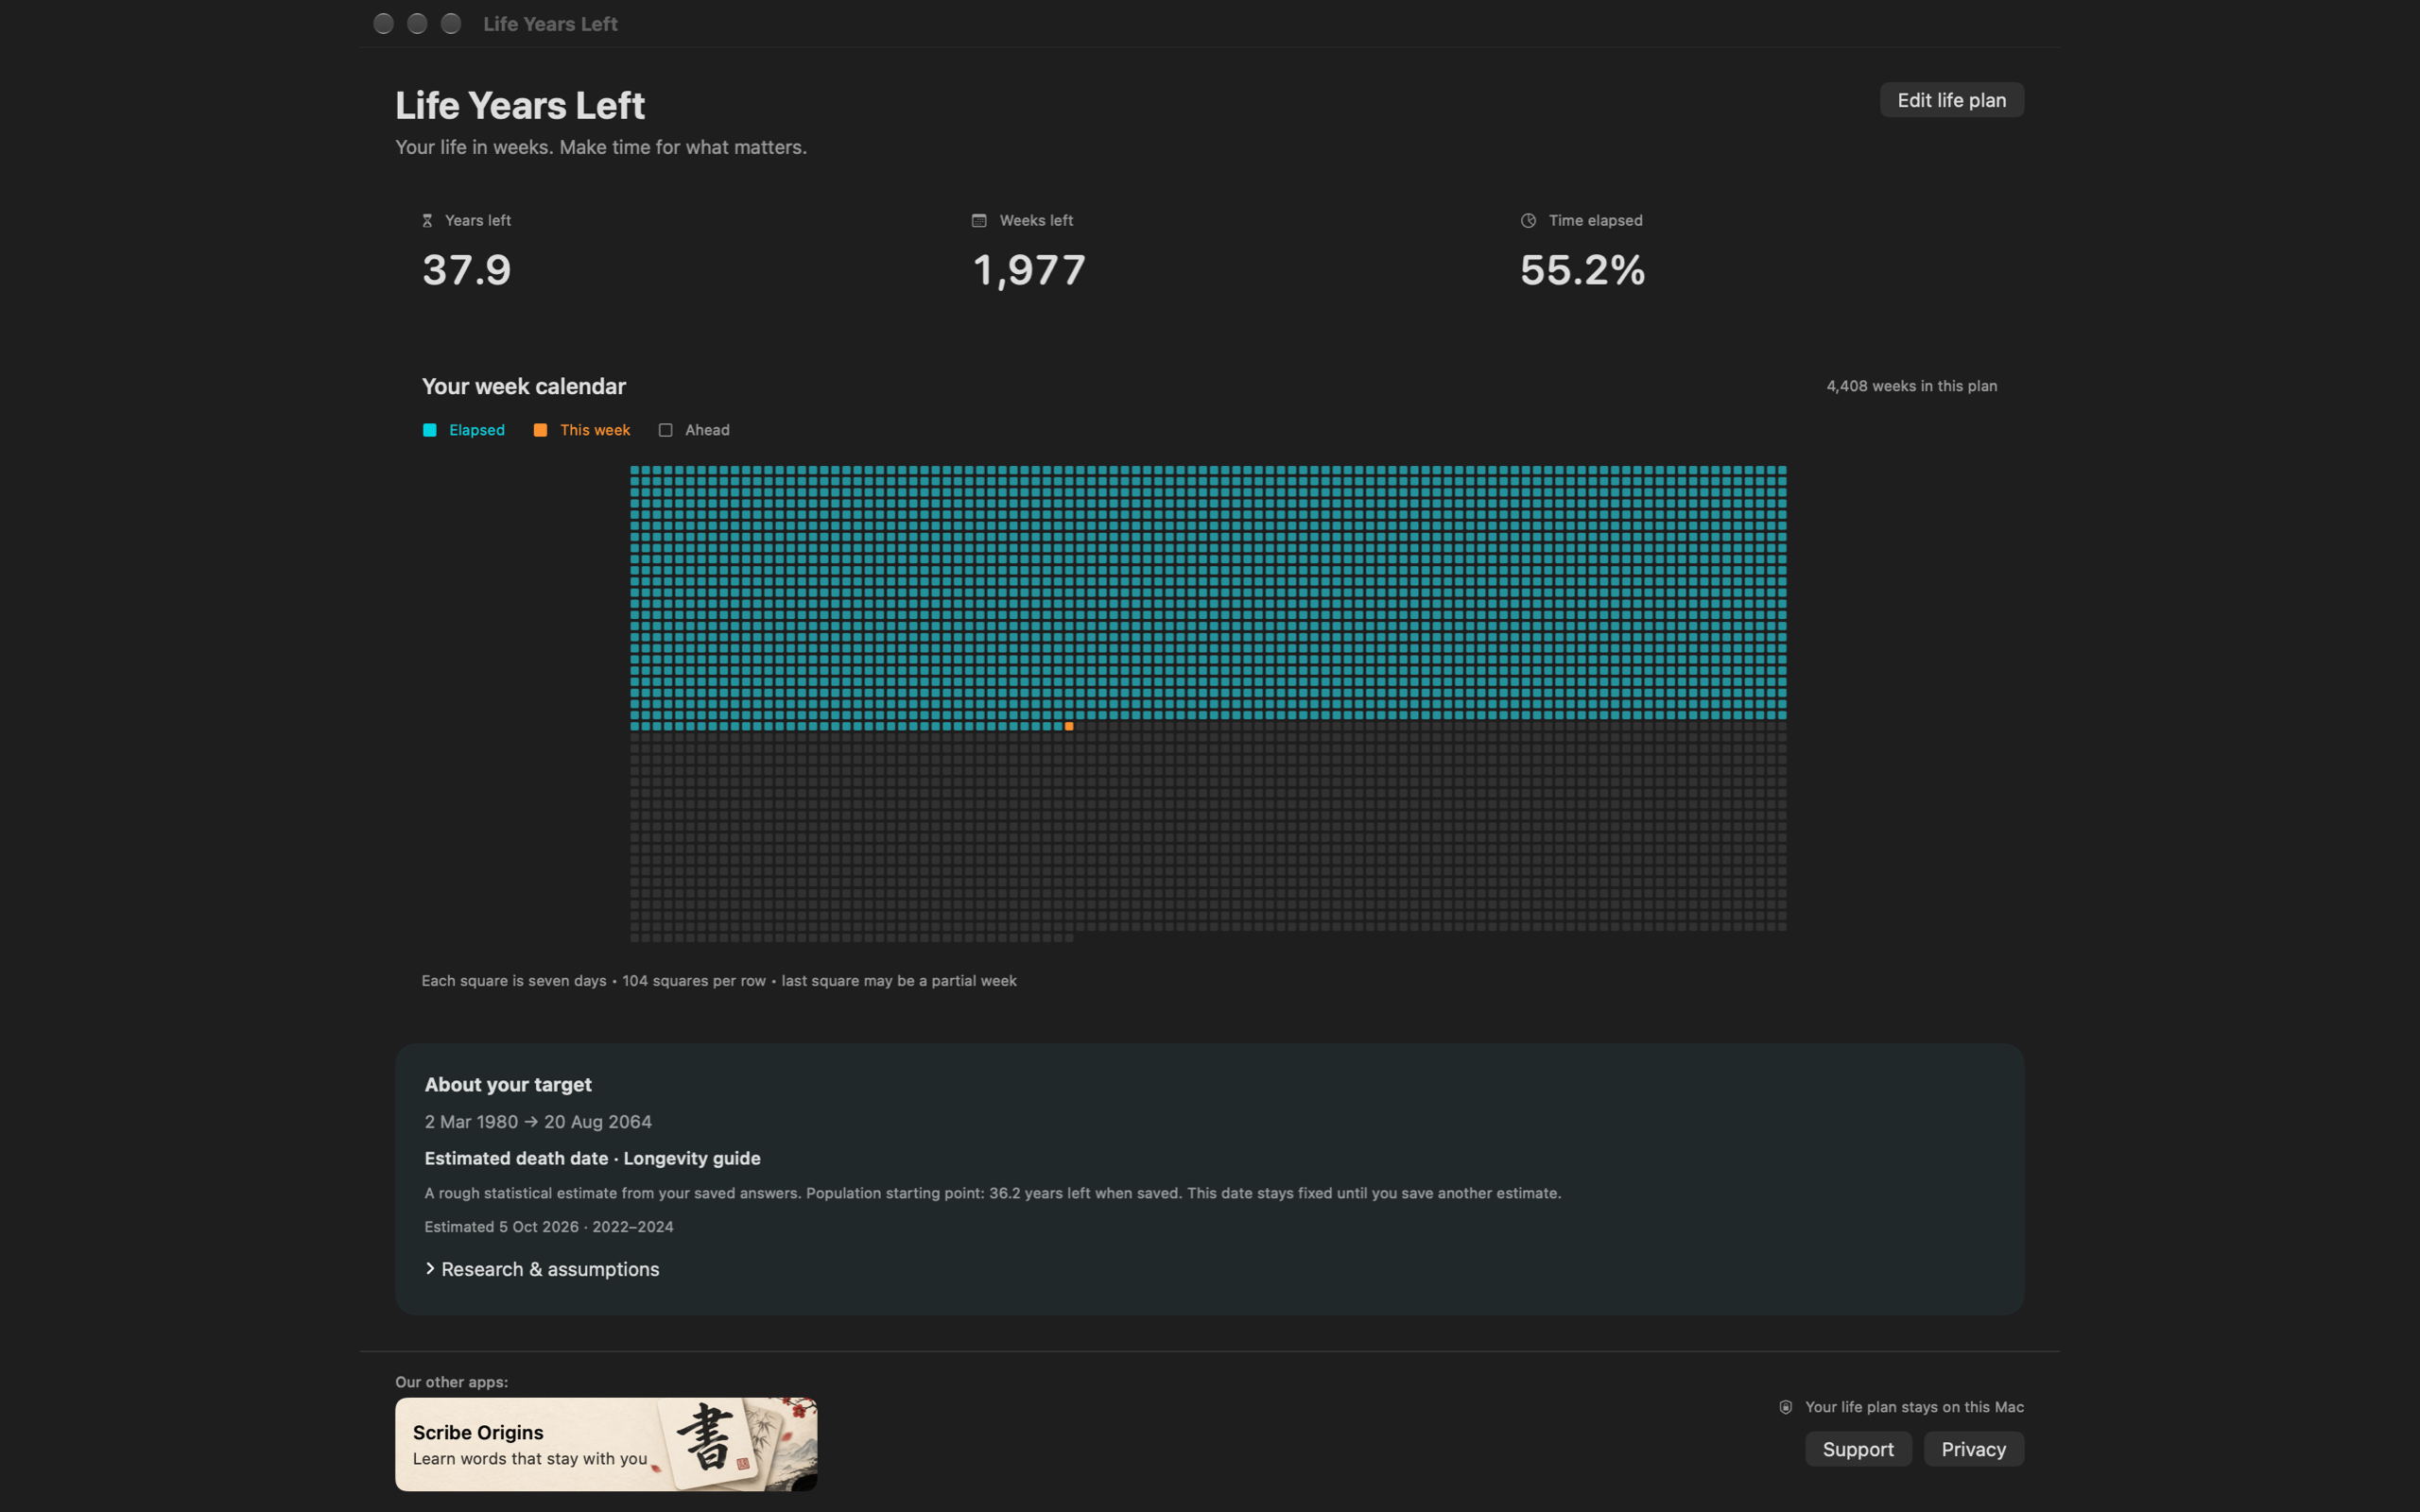Image resolution: width=2420 pixels, height=1512 pixels.
Task: Click the '4,408 weeks in this plan' text
Action: 1911,386
